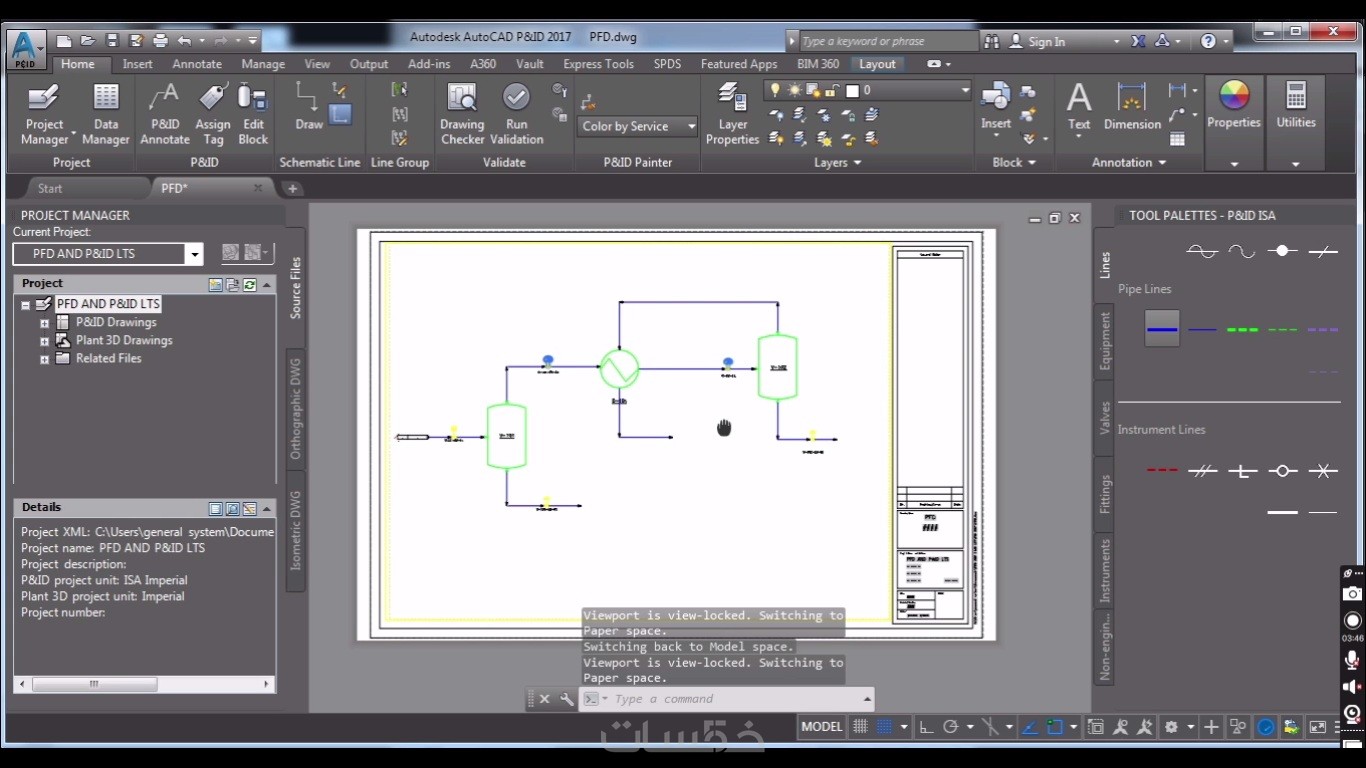Click the binoculars search icon
This screenshot has width=1366, height=768.
992,41
